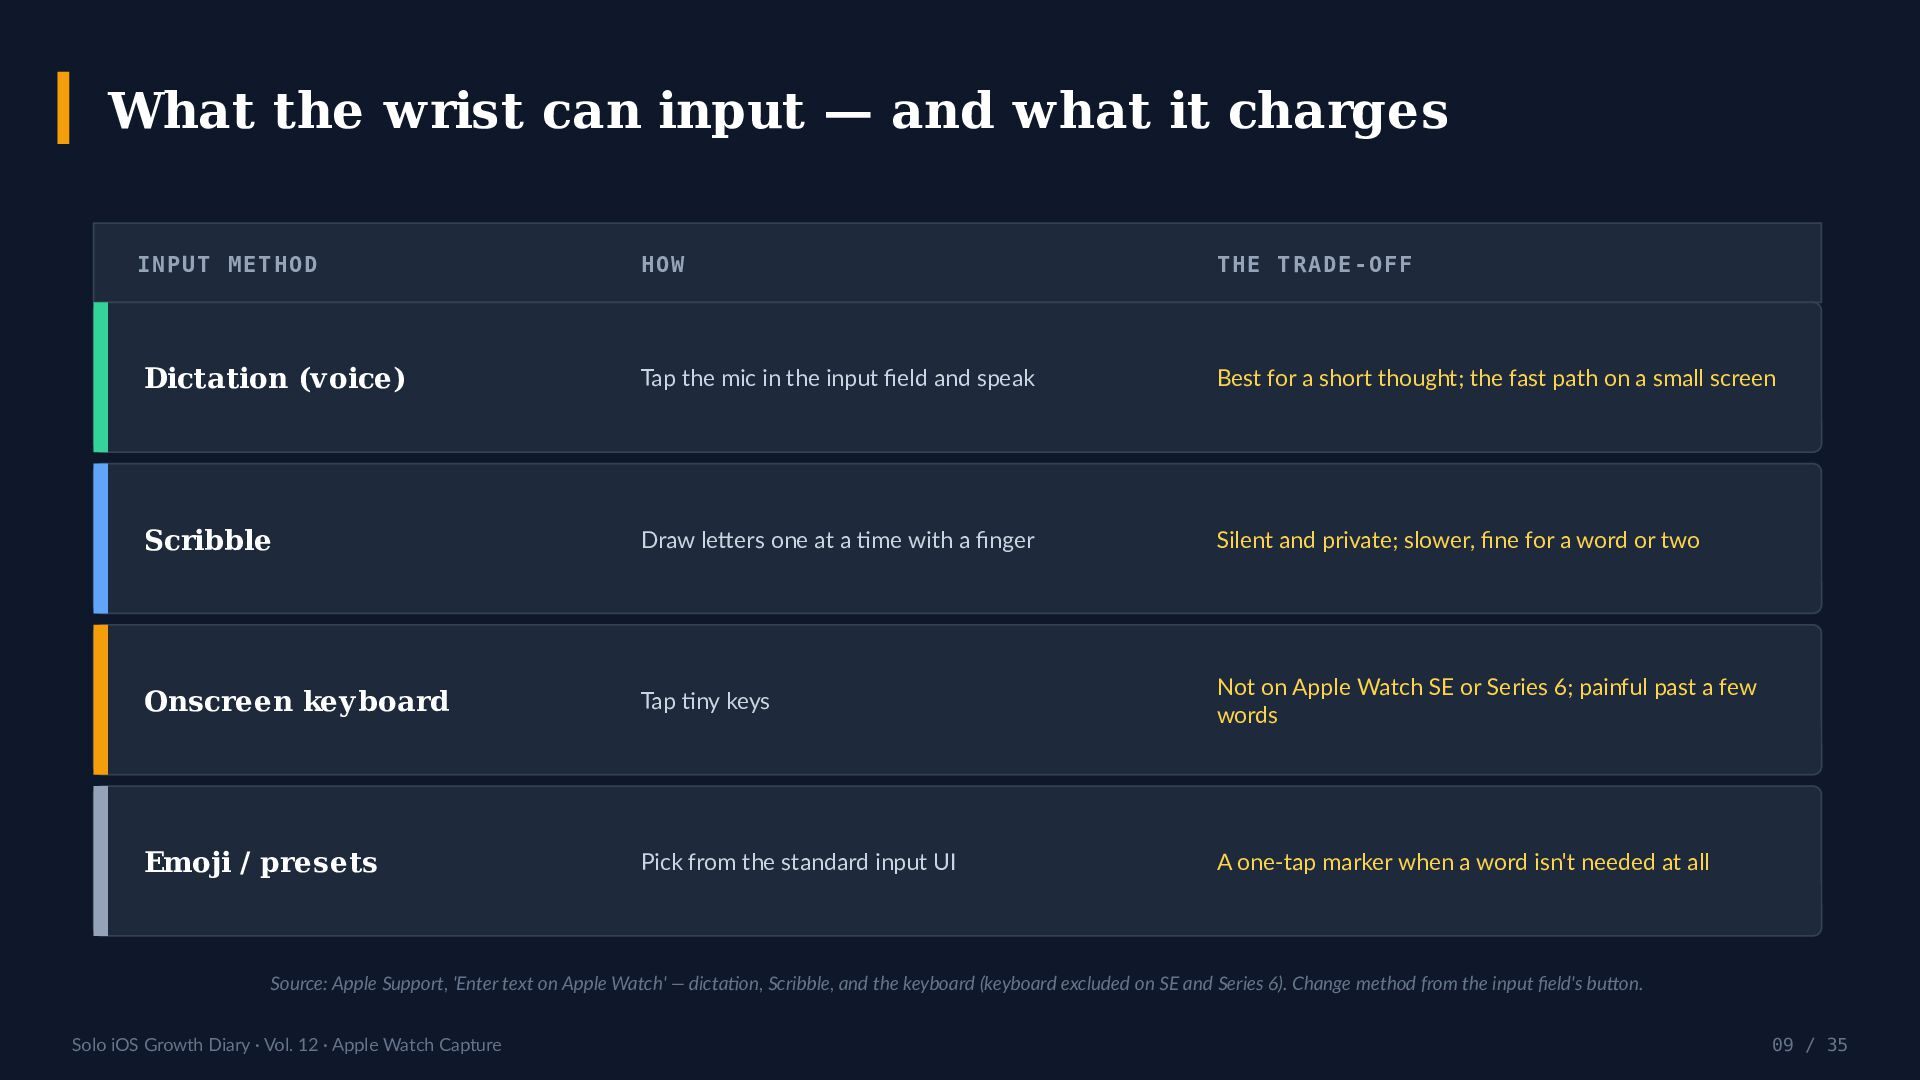Click the 'Tap tiny keys' description
This screenshot has height=1080, width=1920.
tap(705, 701)
